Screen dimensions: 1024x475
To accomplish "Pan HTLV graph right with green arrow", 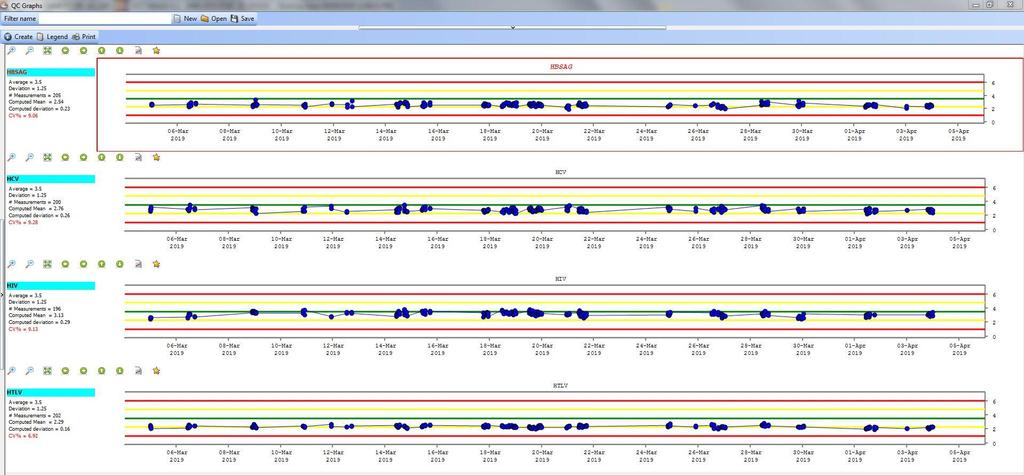I will 84,370.
